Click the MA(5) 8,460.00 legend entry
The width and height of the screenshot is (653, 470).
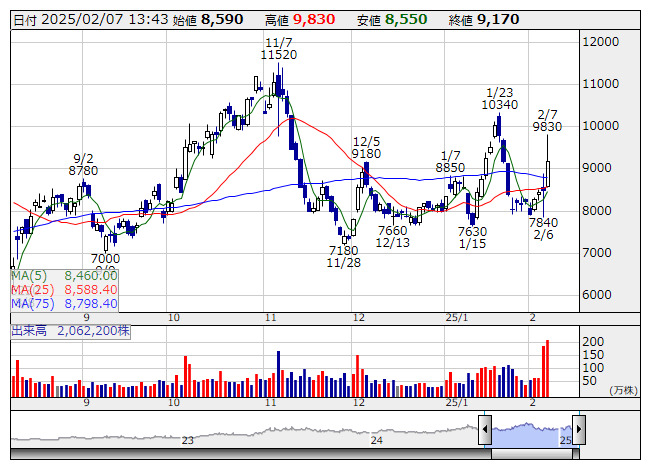(64, 276)
